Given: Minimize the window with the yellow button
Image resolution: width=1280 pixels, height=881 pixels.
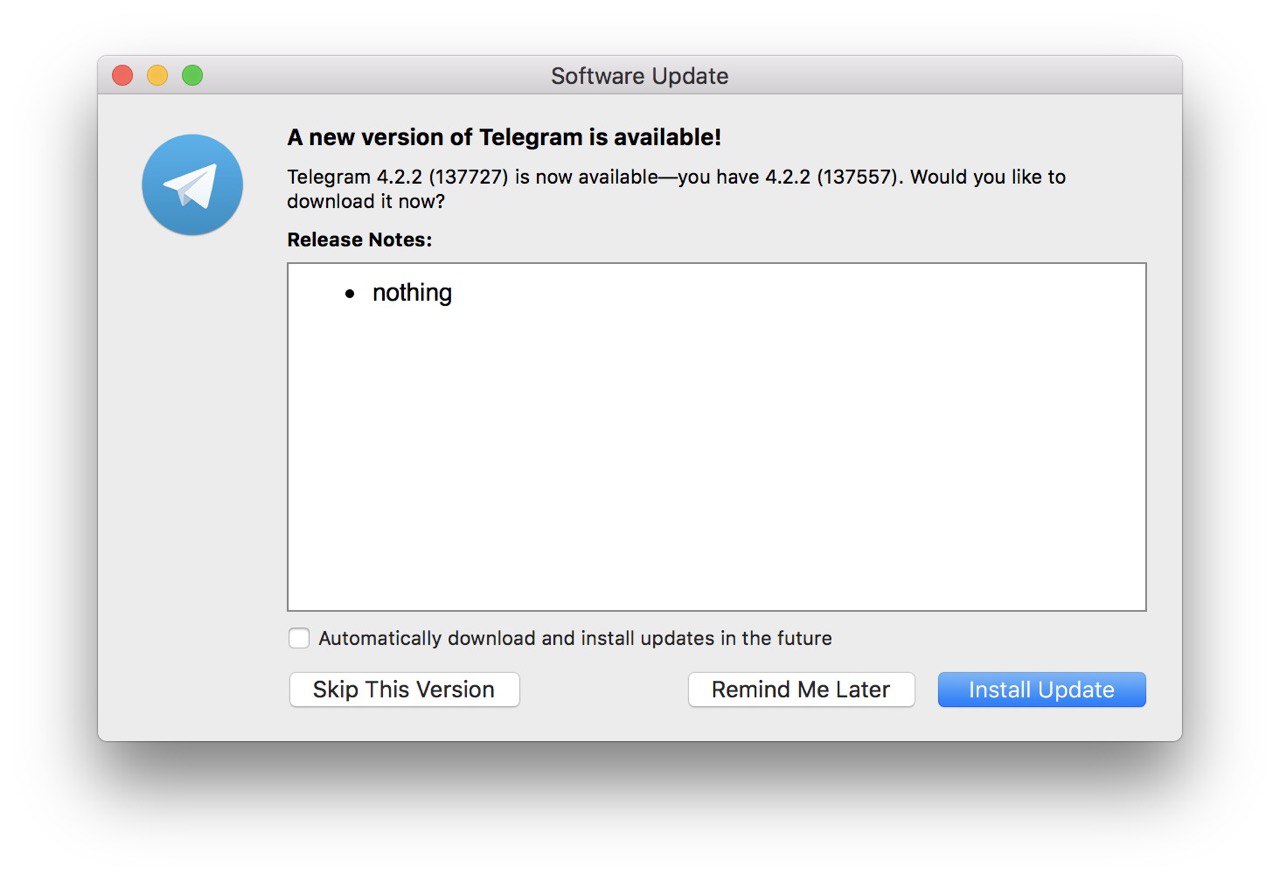Looking at the screenshot, I should pyautogui.click(x=157, y=75).
